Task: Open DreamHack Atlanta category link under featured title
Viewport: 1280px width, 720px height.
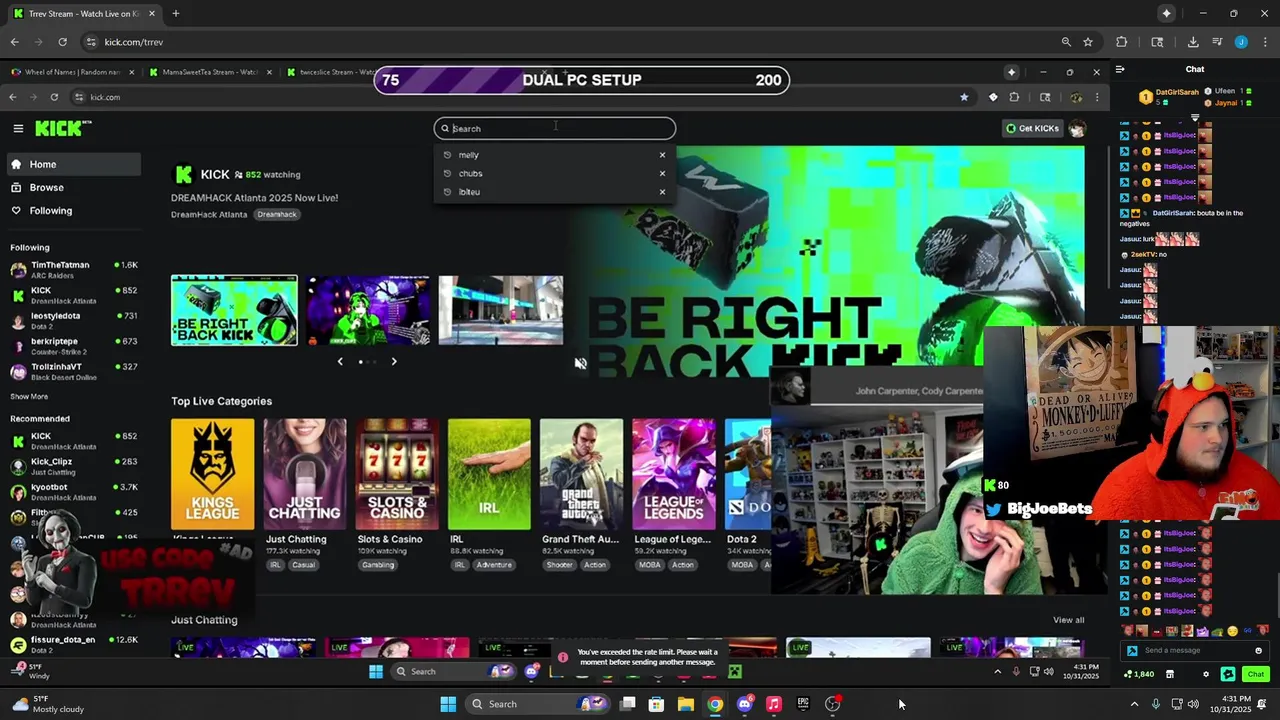Action: tap(209, 215)
